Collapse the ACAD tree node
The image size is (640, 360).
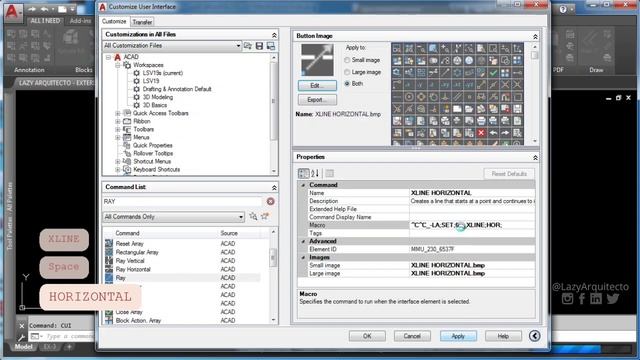109,57
